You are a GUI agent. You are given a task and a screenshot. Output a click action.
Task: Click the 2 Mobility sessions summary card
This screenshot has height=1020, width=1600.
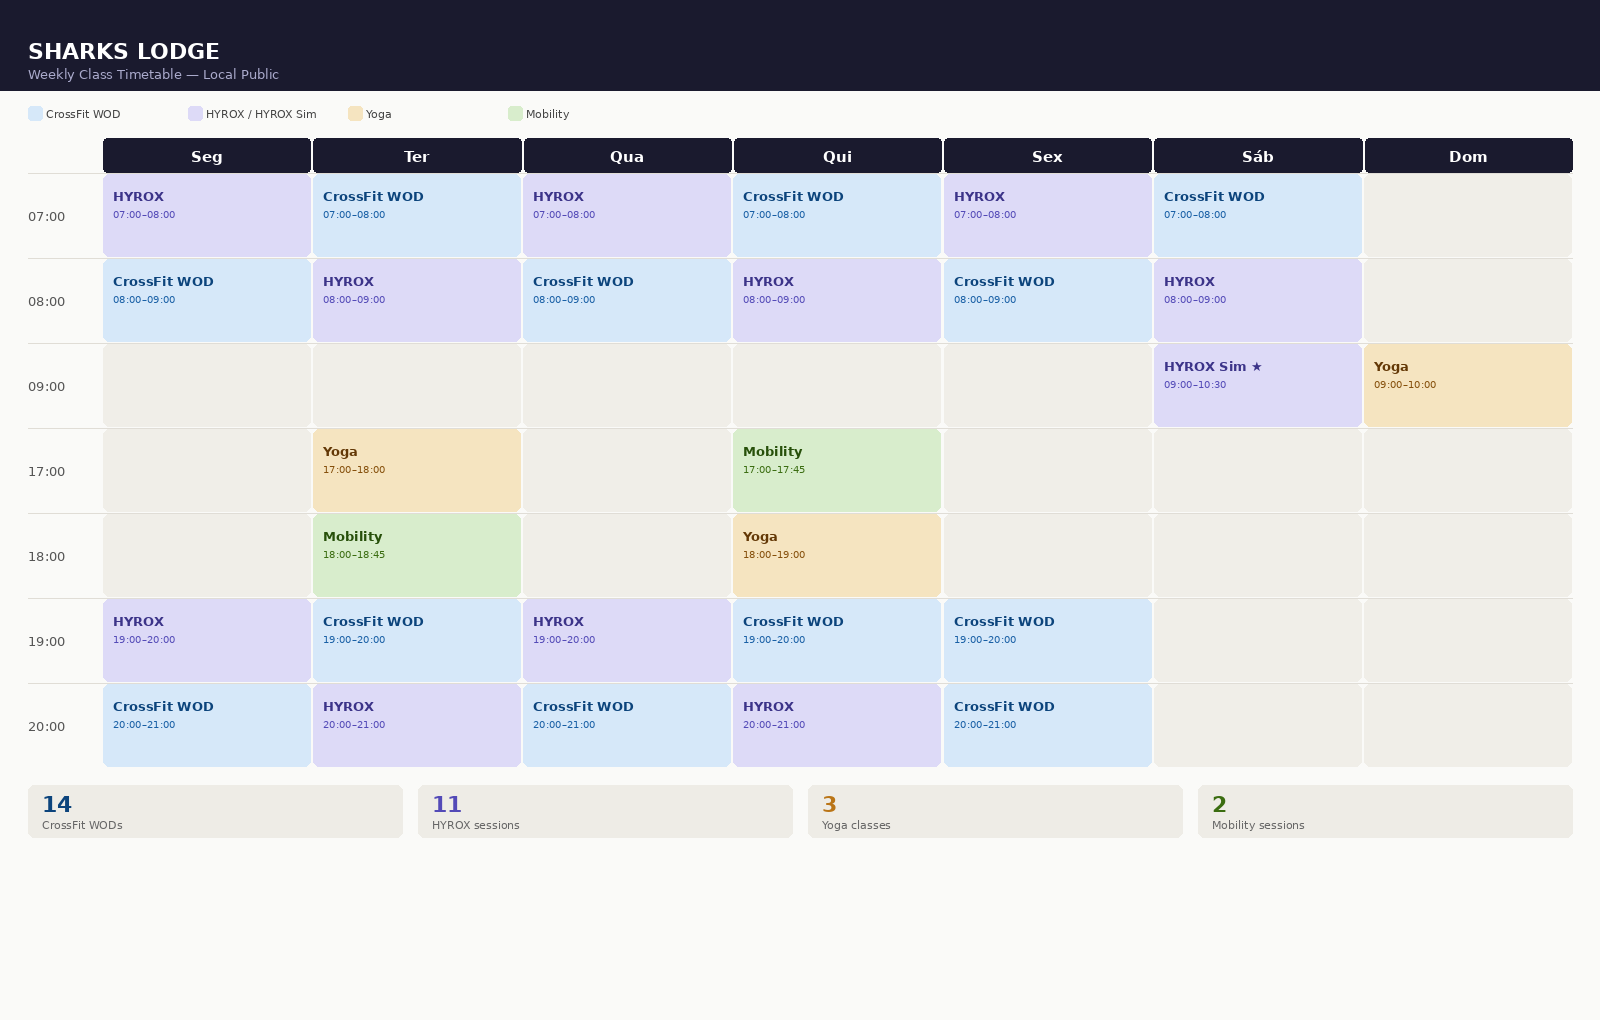click(1385, 812)
